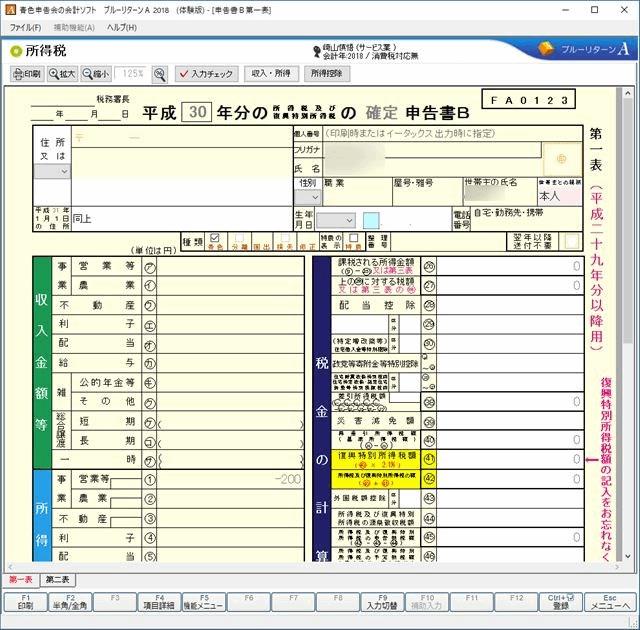Switch to the 第二表 tab
640x630 pixels.
point(56,580)
